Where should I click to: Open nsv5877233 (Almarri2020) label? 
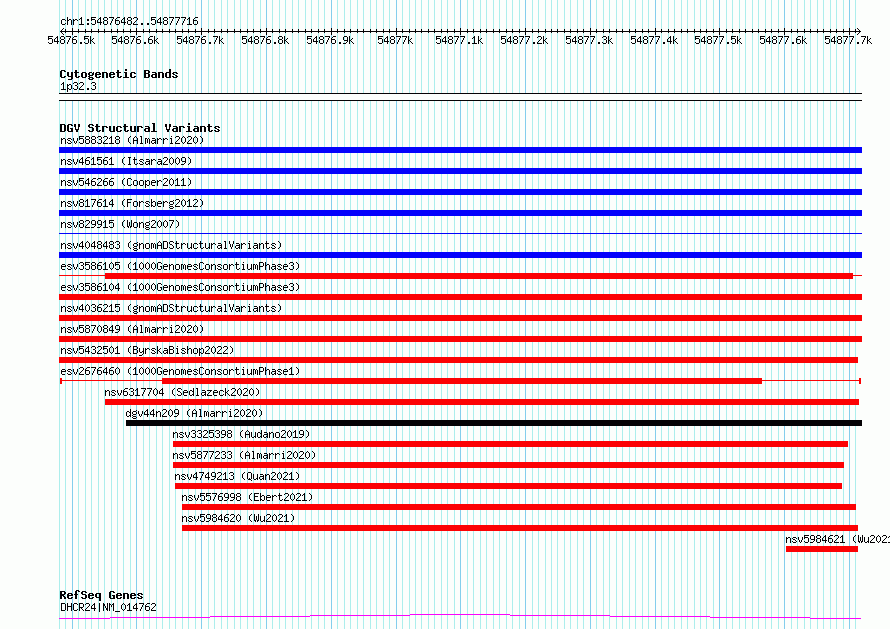click(244, 455)
